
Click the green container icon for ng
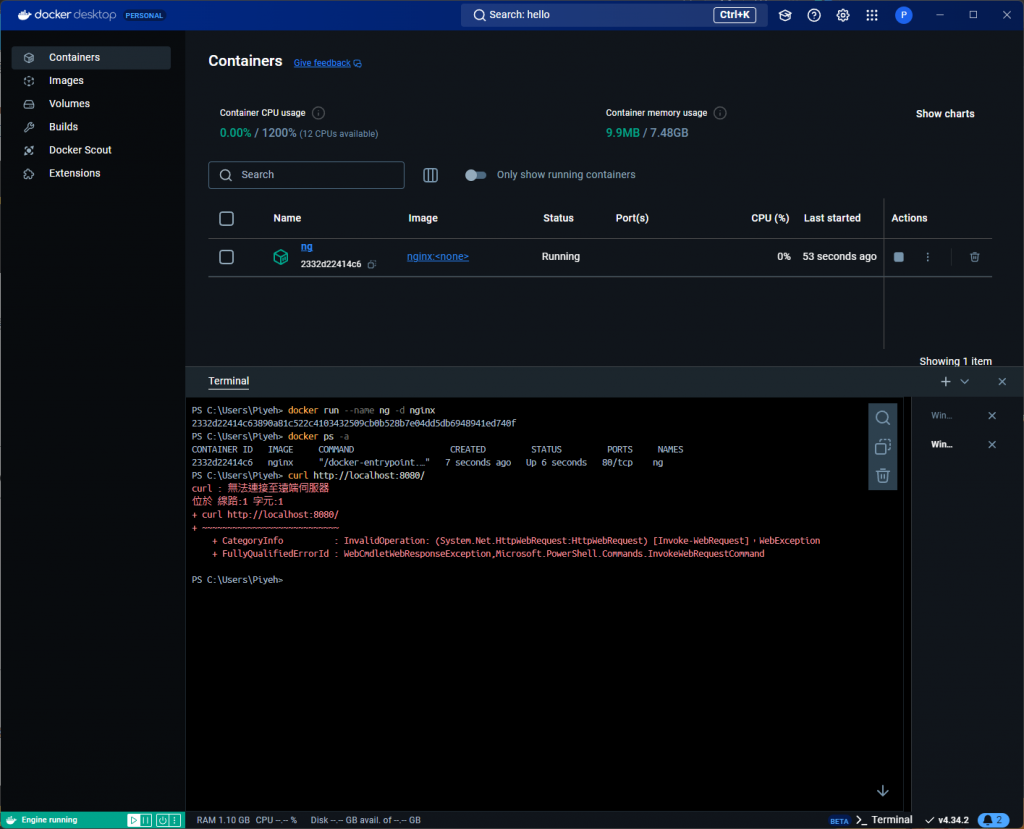tap(281, 257)
